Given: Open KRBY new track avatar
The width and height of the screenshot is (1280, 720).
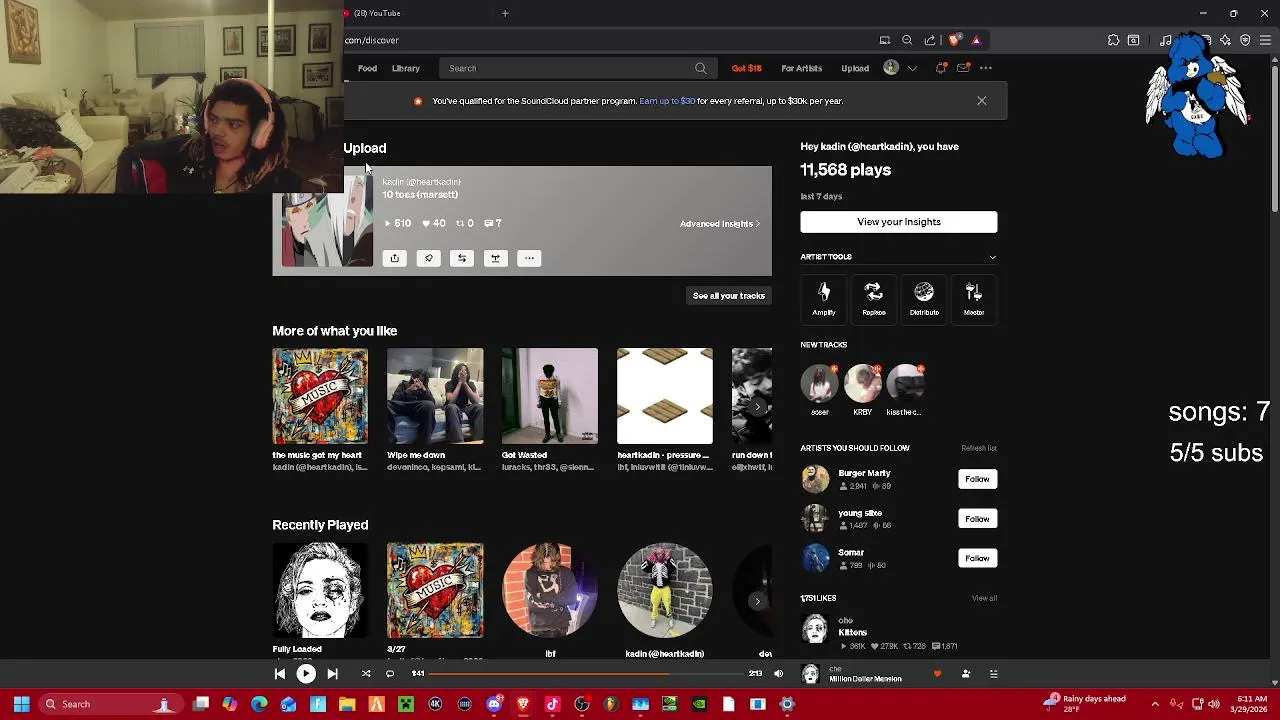Looking at the screenshot, I should [x=863, y=384].
